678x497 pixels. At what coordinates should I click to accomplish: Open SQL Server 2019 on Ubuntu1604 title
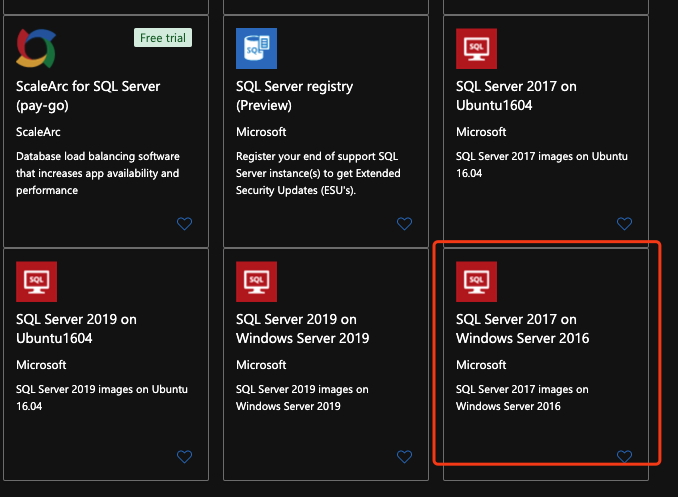coord(77,329)
